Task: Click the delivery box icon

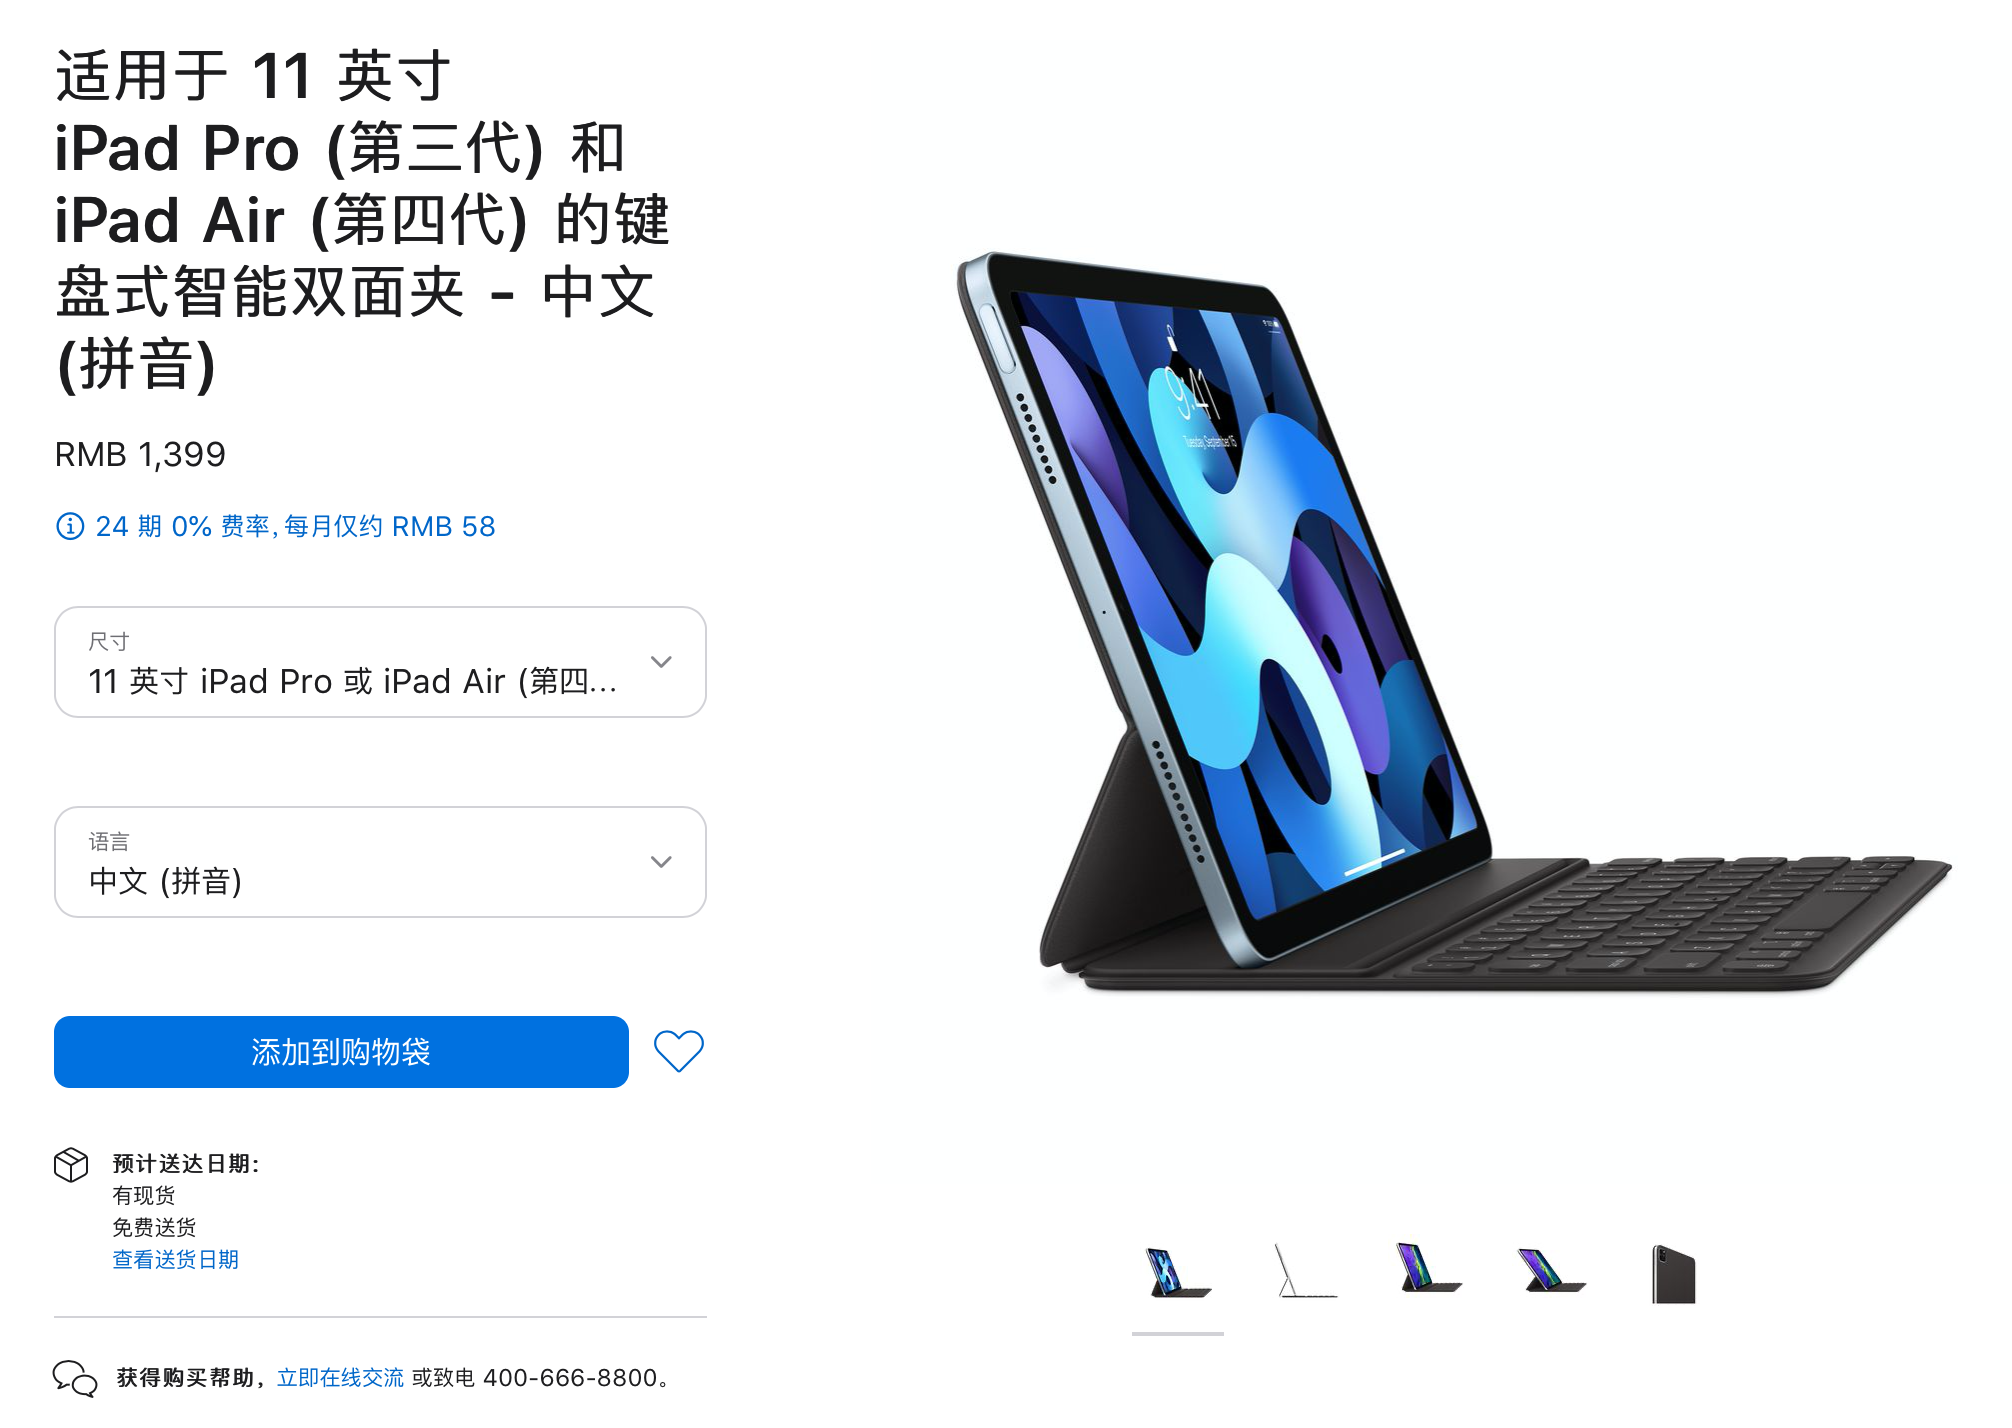Action: [x=71, y=1165]
